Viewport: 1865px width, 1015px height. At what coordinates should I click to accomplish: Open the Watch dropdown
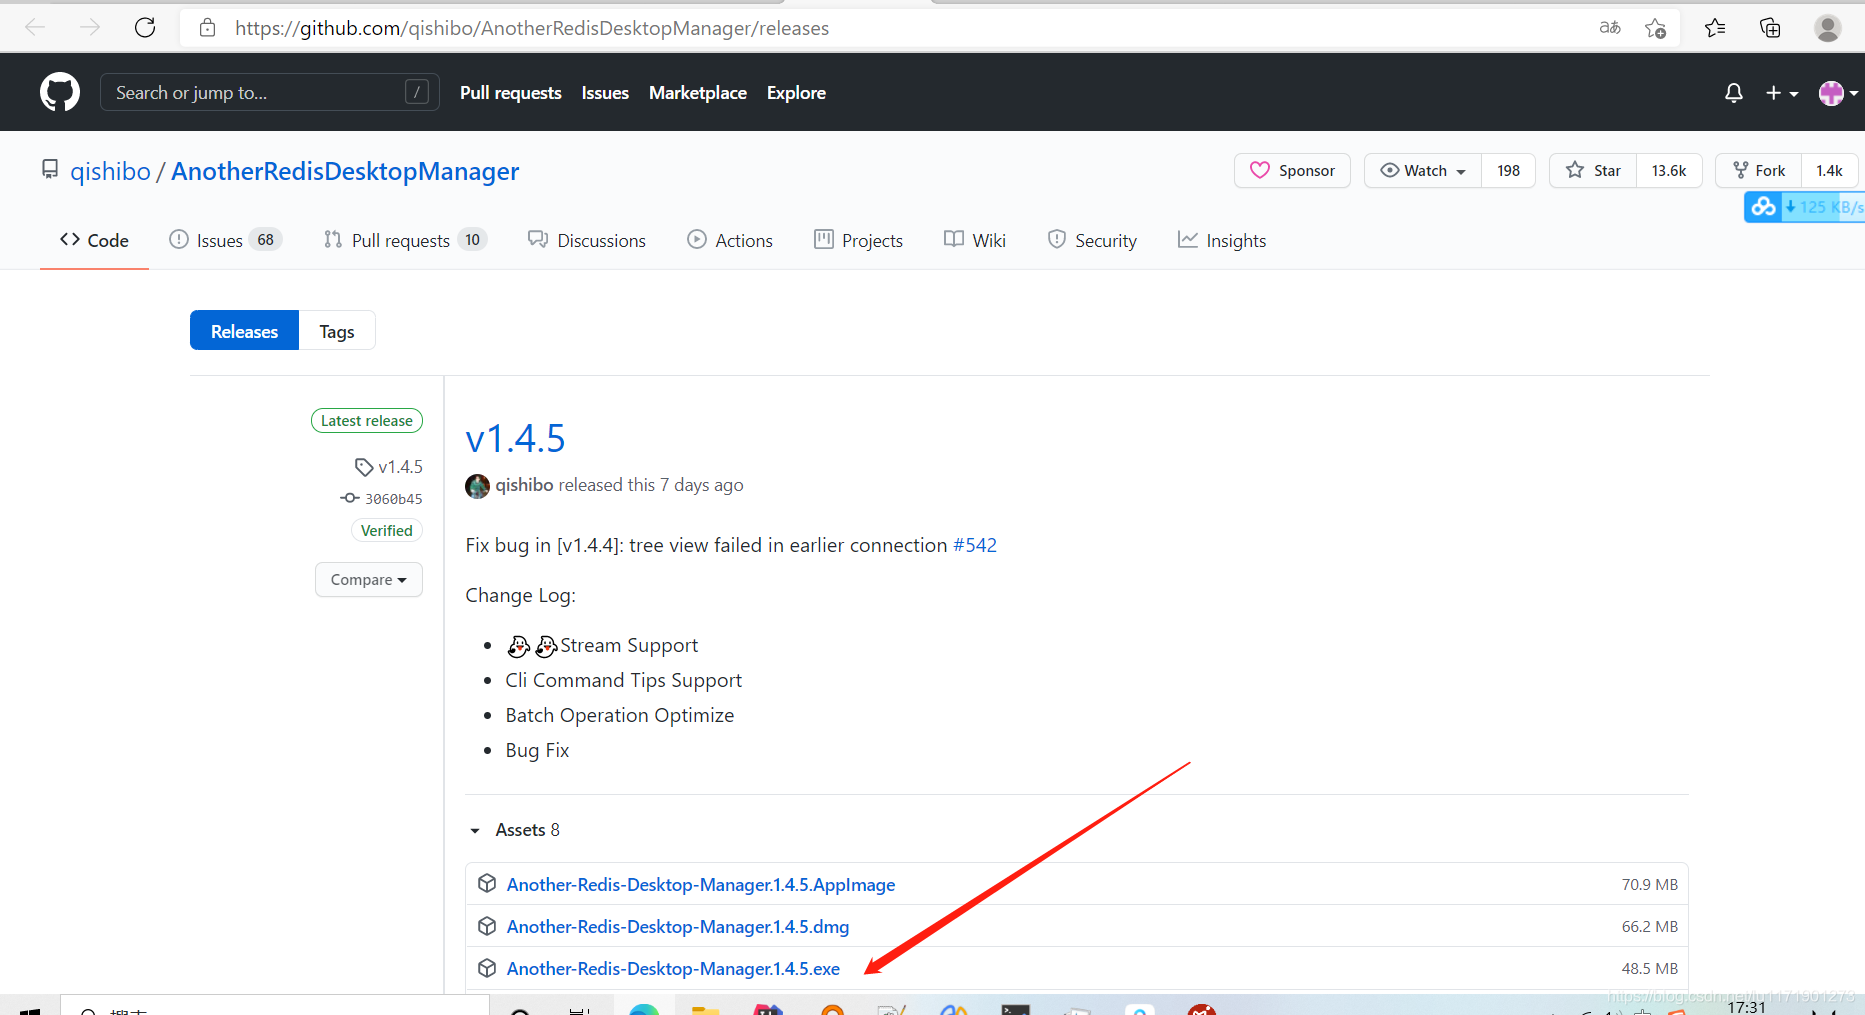pyautogui.click(x=1423, y=171)
